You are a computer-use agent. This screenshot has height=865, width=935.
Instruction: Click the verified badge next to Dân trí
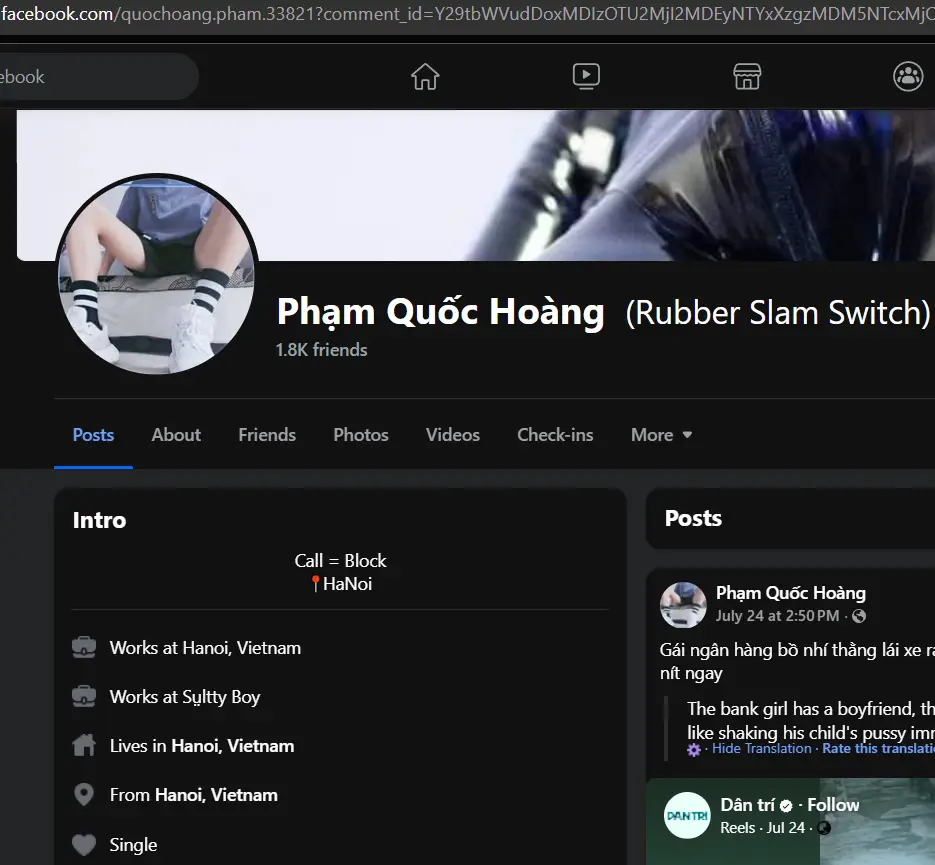[786, 806]
